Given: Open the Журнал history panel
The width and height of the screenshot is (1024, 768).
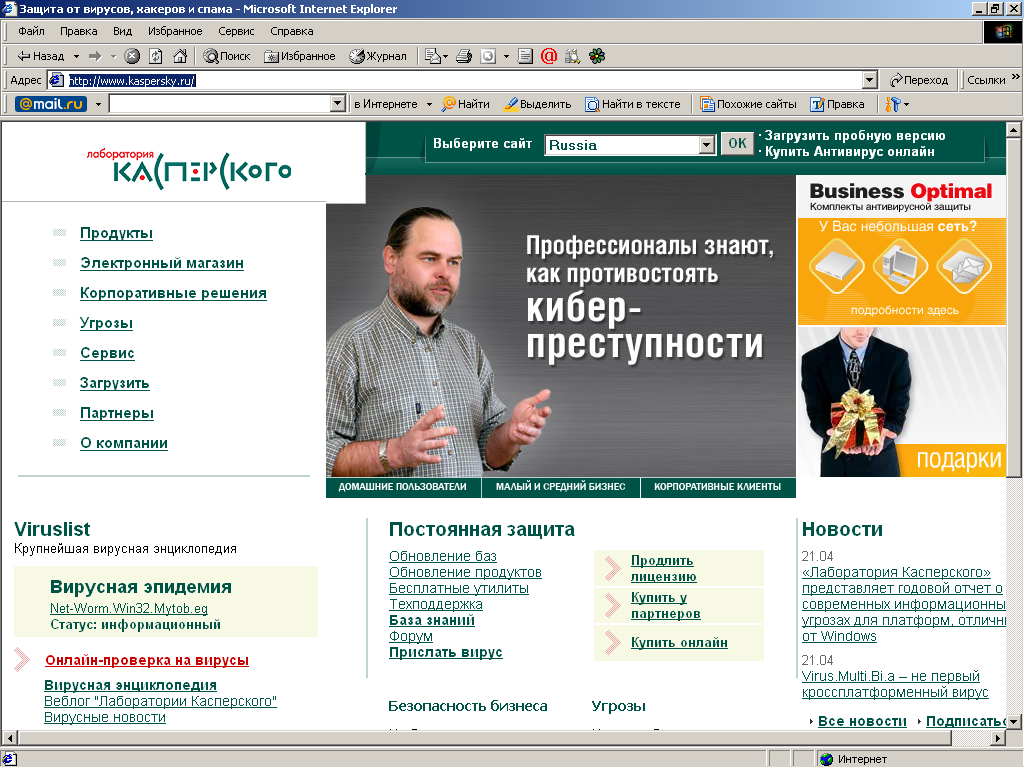Looking at the screenshot, I should [x=377, y=56].
